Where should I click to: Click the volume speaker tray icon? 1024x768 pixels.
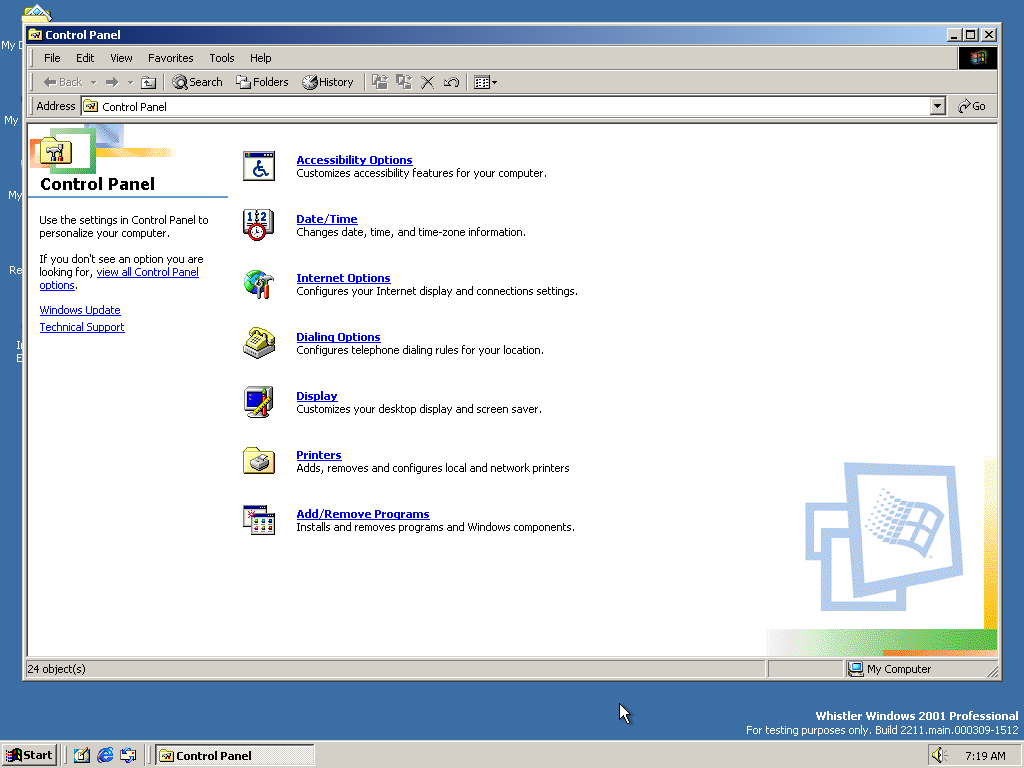point(939,756)
